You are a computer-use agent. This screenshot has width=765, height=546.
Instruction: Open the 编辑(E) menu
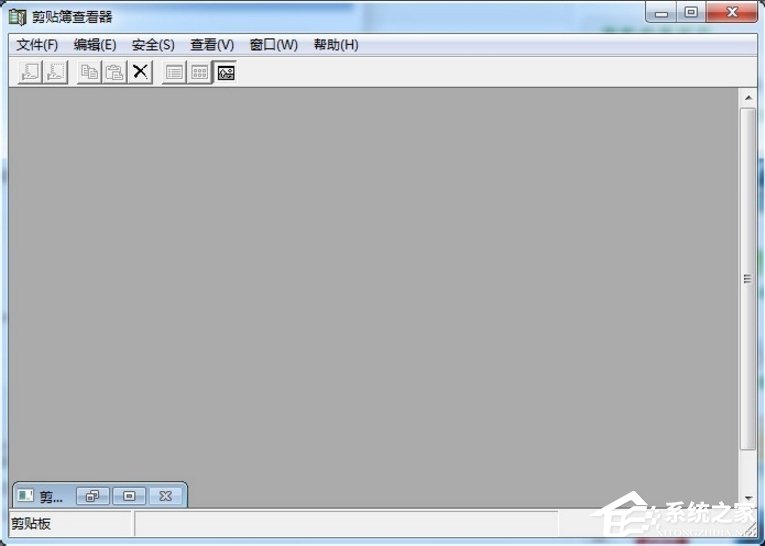click(95, 45)
